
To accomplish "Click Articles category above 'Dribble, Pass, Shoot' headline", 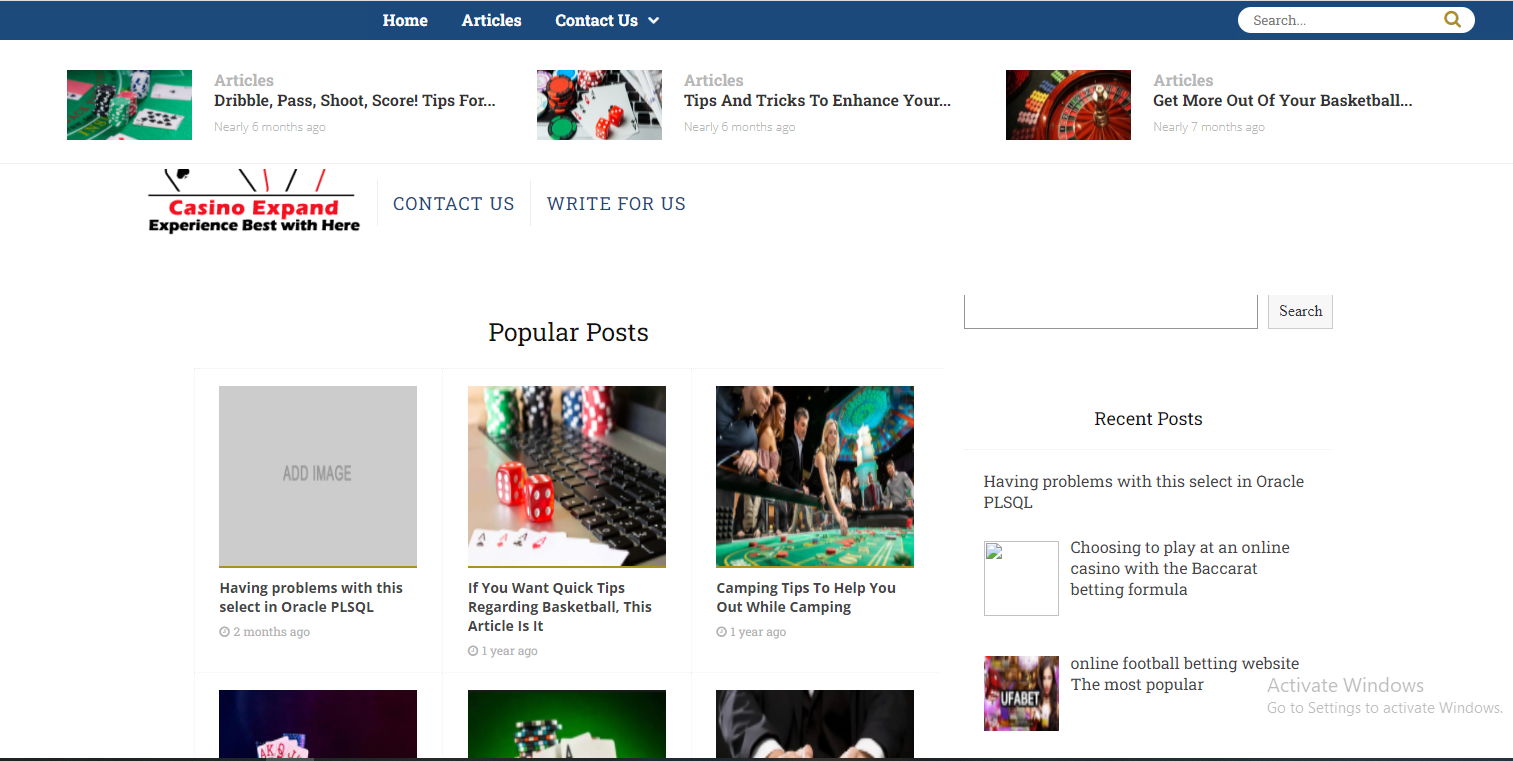I will (244, 80).
